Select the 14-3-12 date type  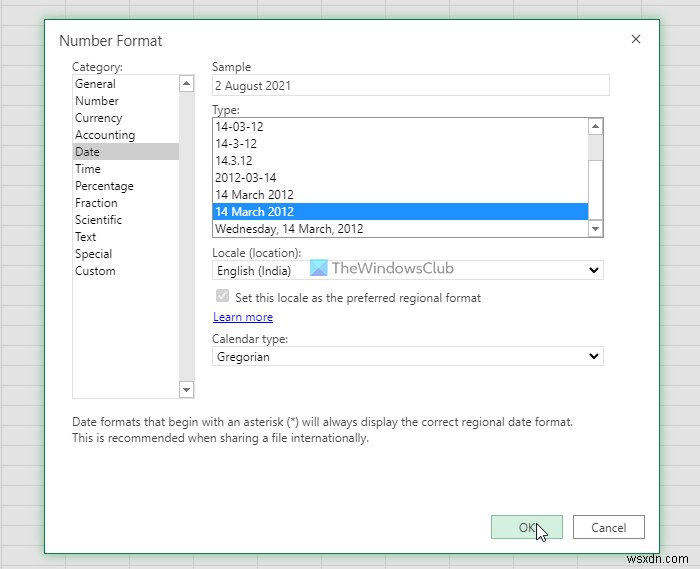400,144
